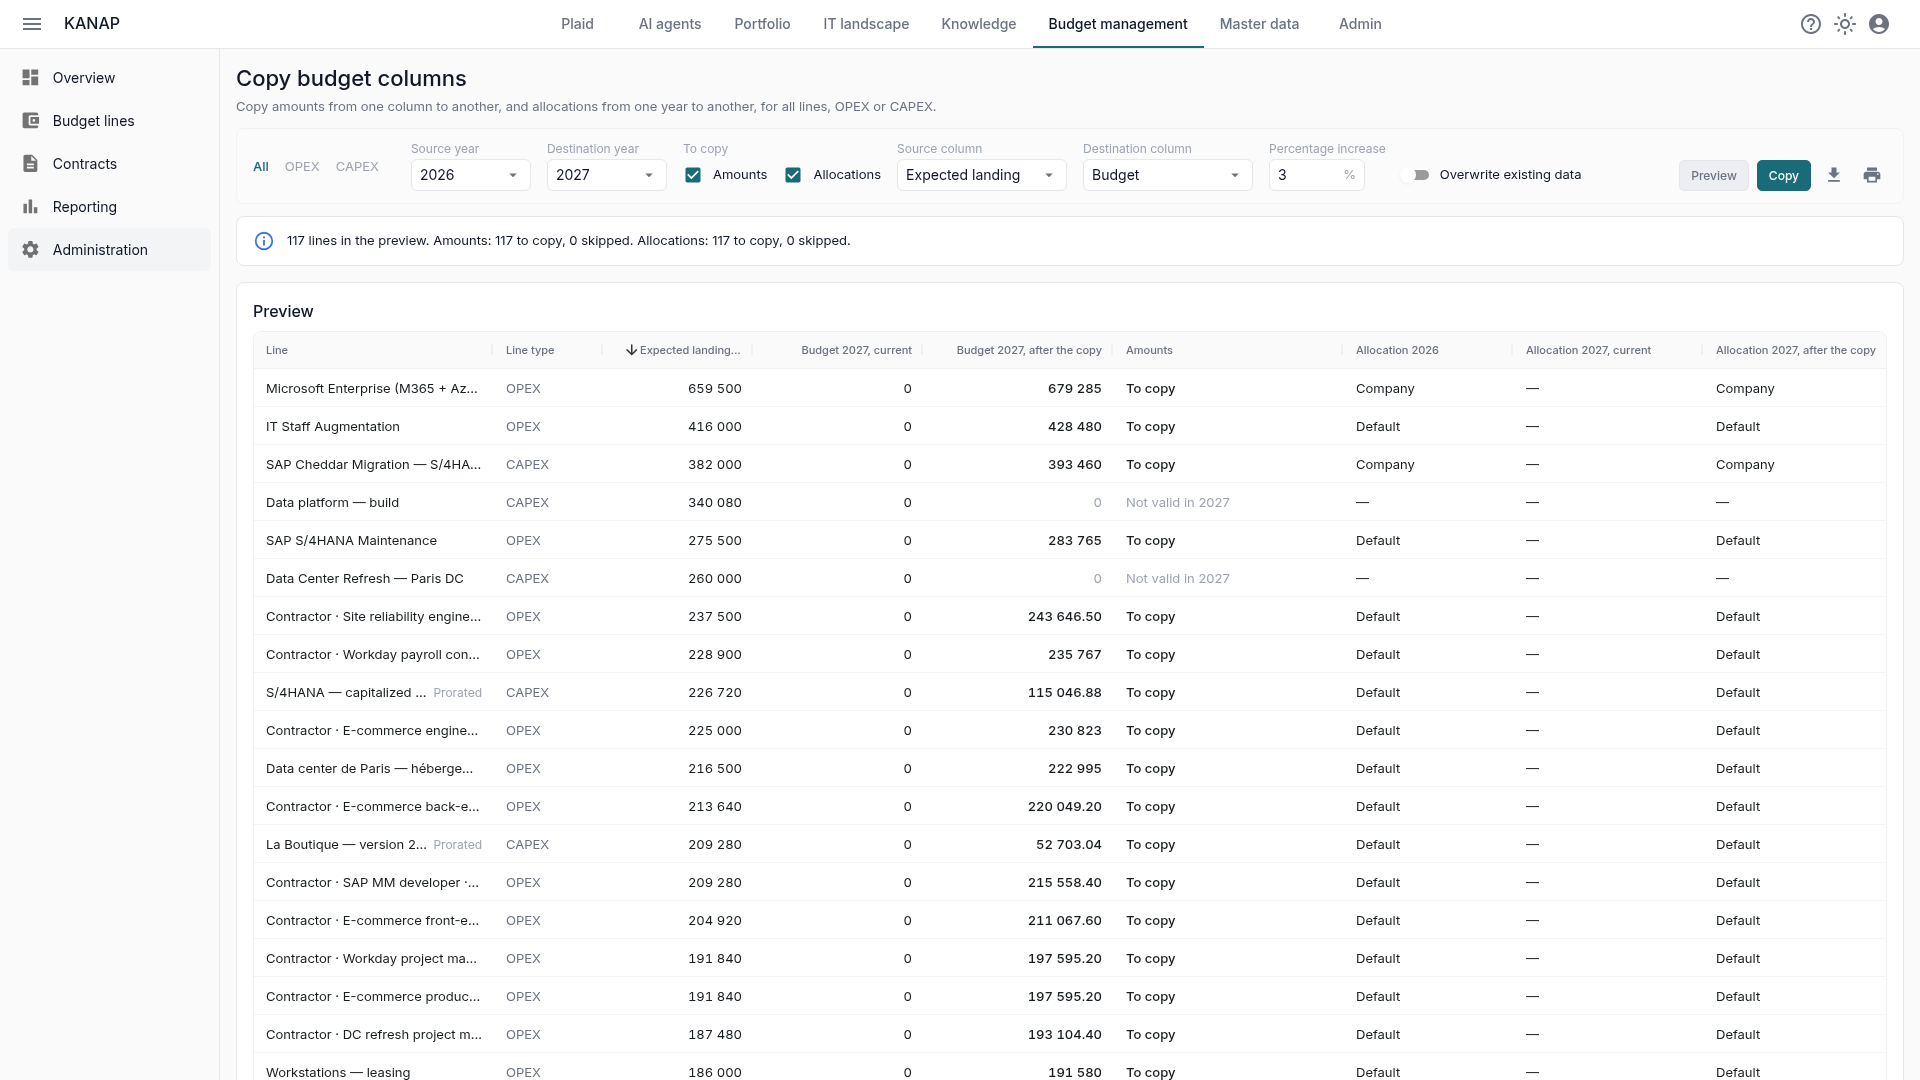Enable the Overwrite existing data switch

(1416, 175)
